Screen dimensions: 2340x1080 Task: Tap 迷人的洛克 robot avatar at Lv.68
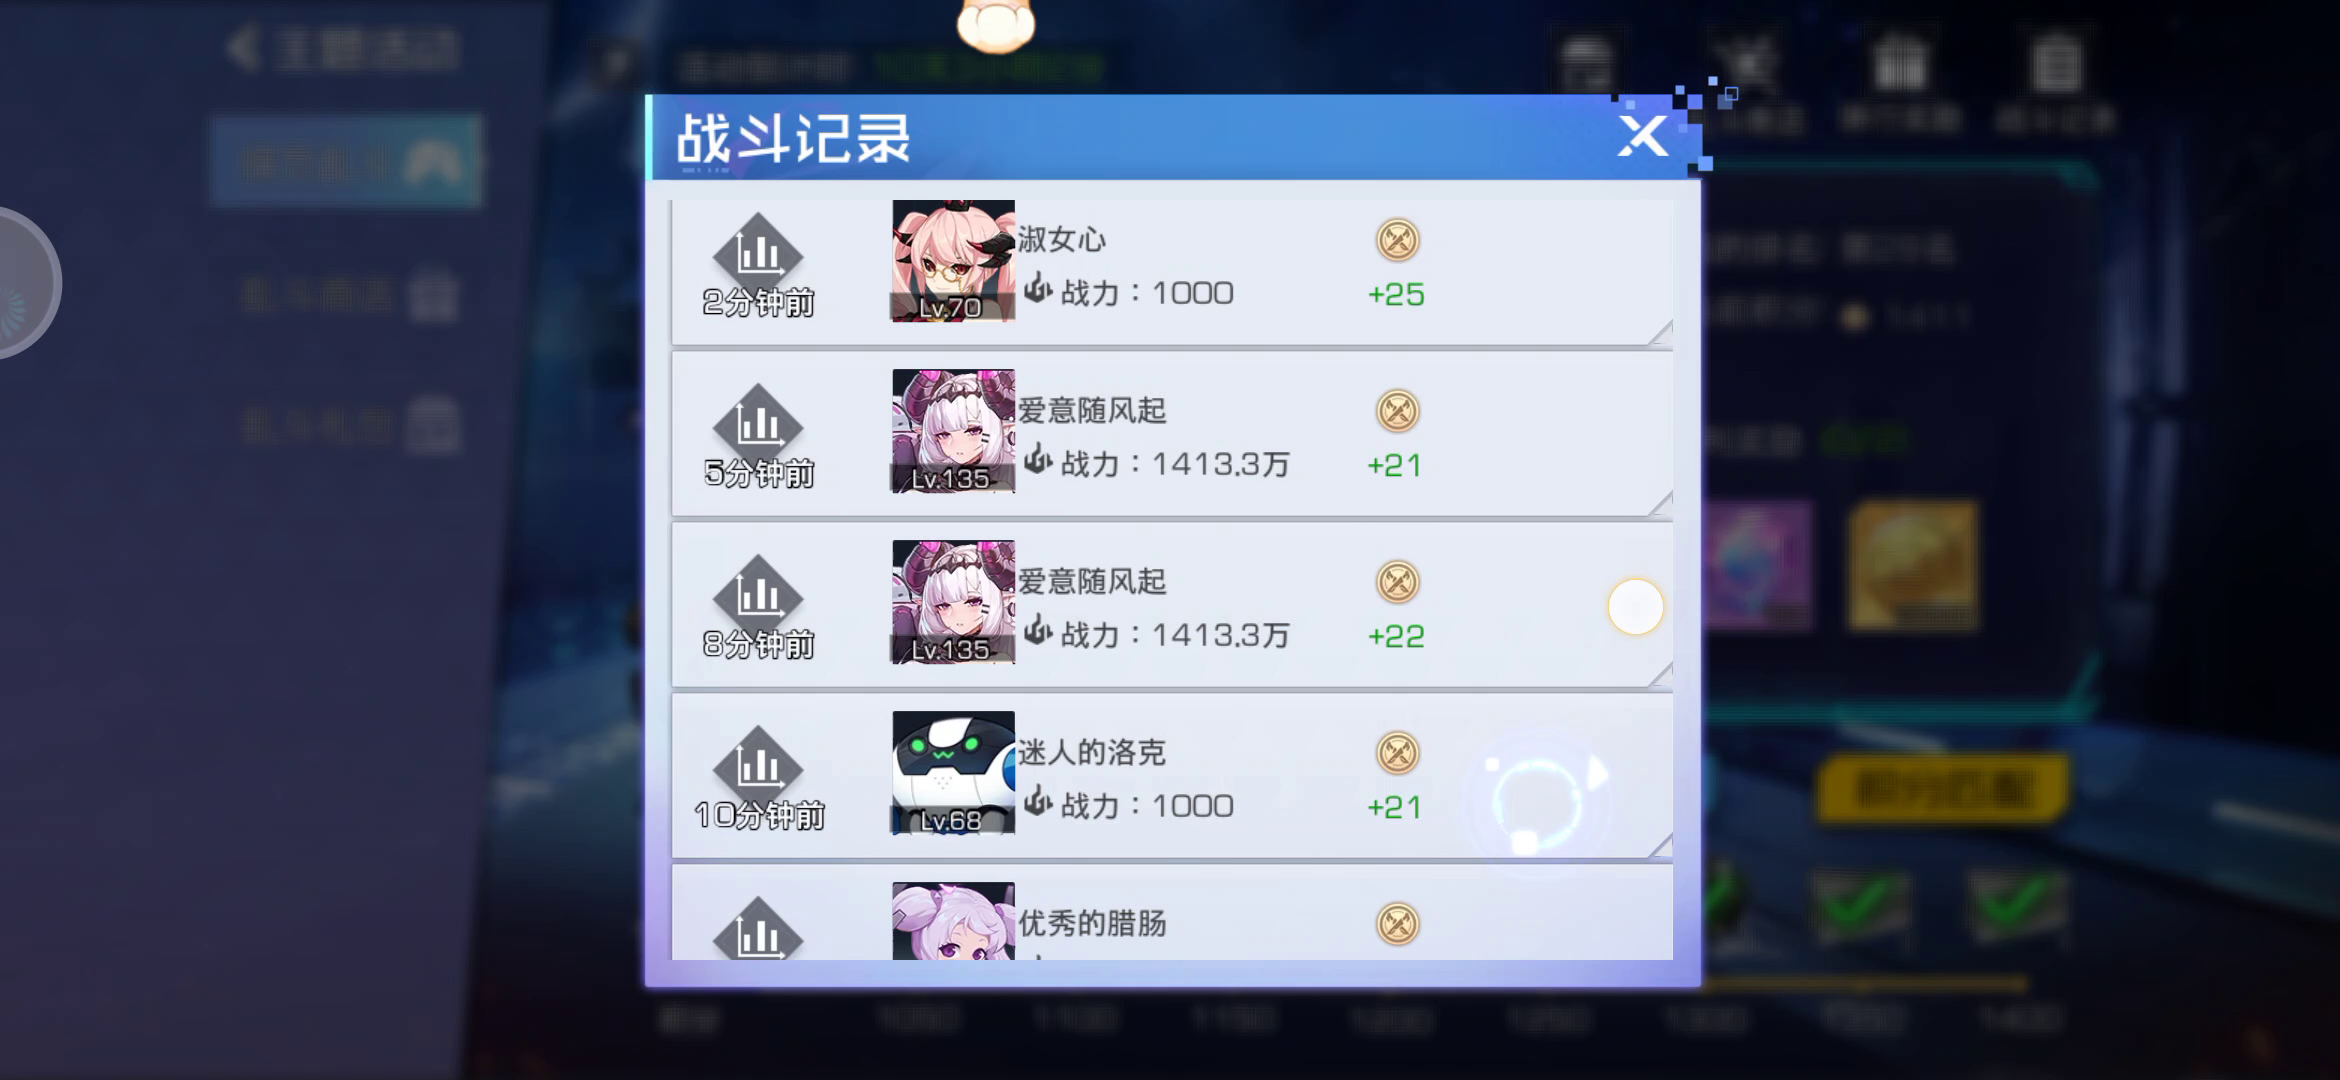(x=953, y=773)
